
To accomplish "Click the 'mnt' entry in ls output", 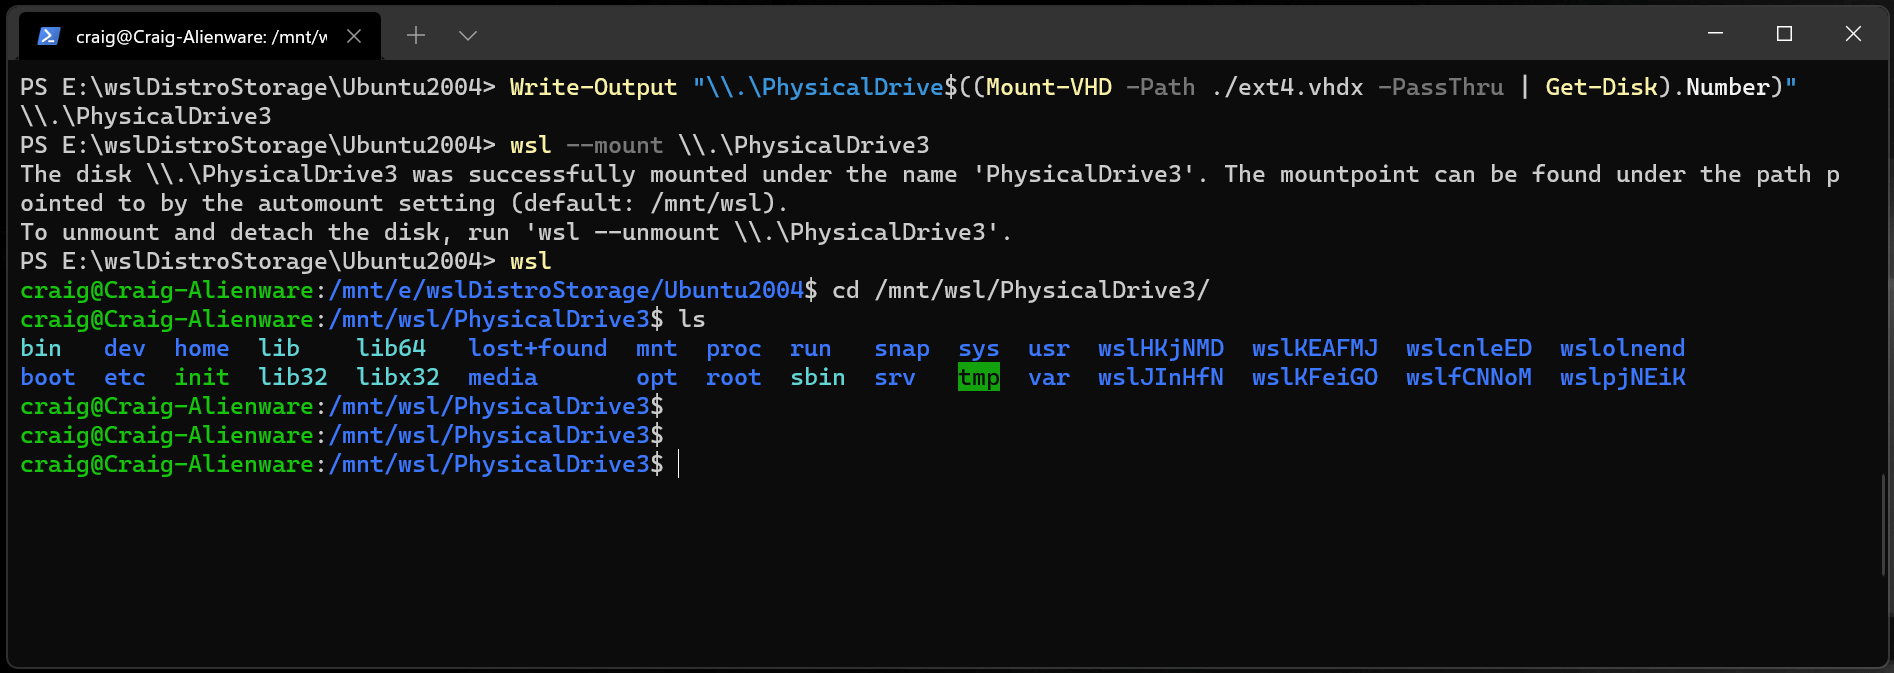I will click(x=657, y=348).
